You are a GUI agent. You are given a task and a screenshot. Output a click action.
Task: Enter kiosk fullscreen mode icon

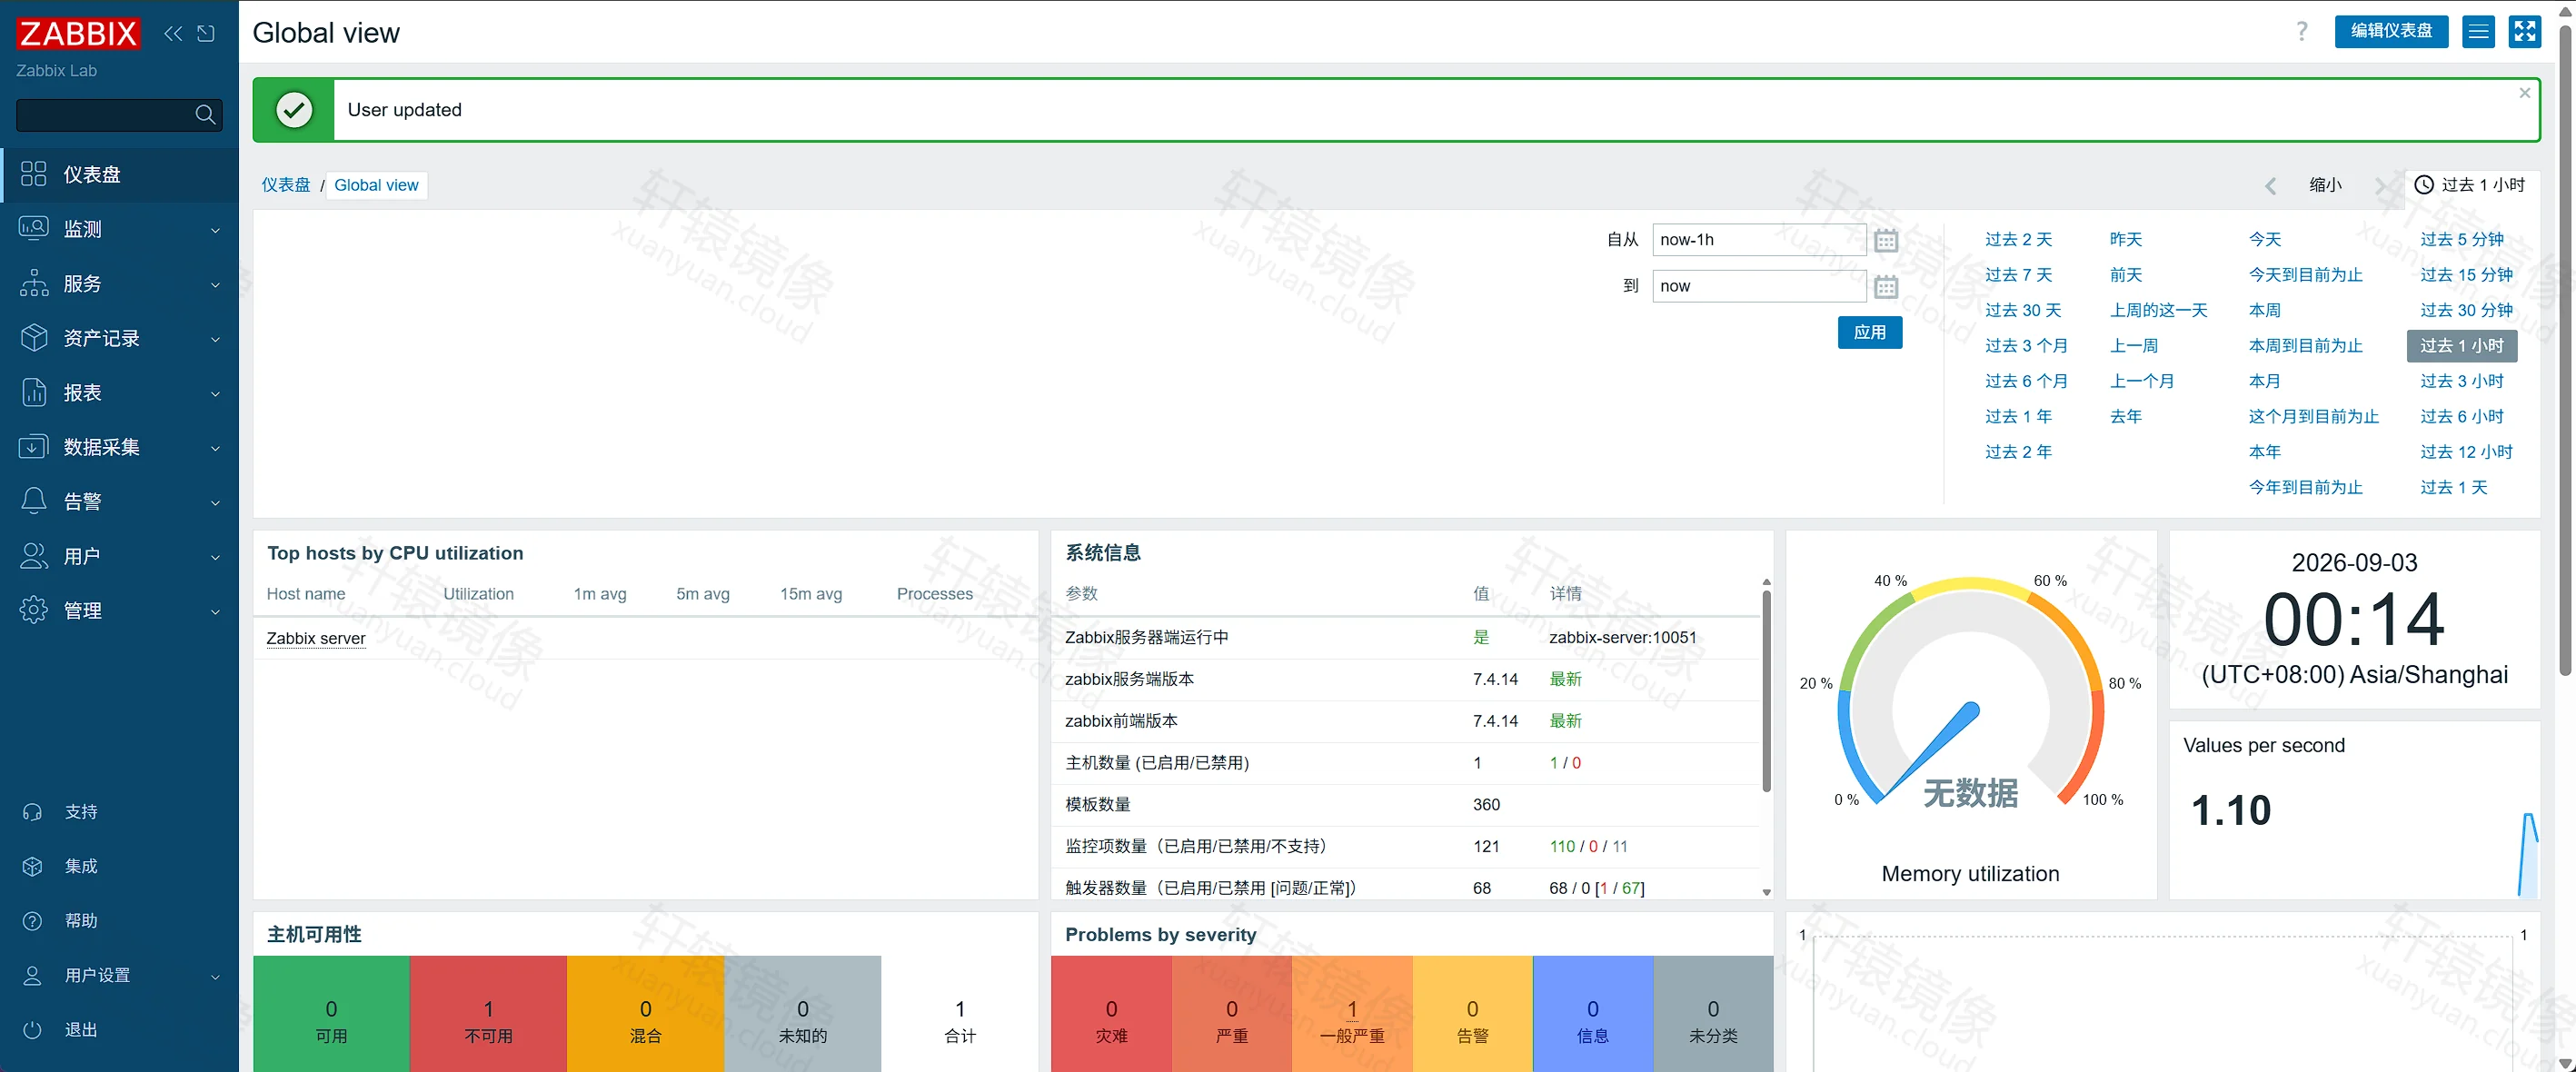2525,32
